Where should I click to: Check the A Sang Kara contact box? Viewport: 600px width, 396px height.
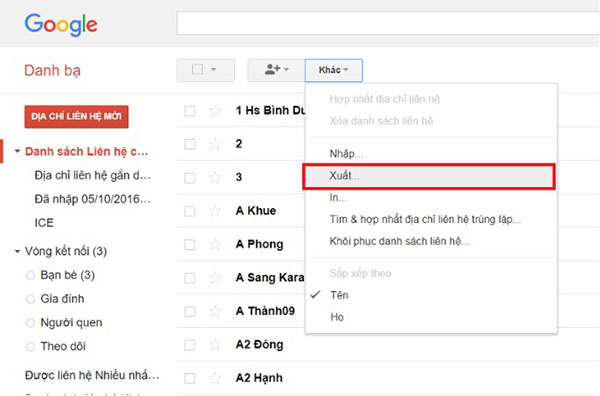tap(190, 278)
